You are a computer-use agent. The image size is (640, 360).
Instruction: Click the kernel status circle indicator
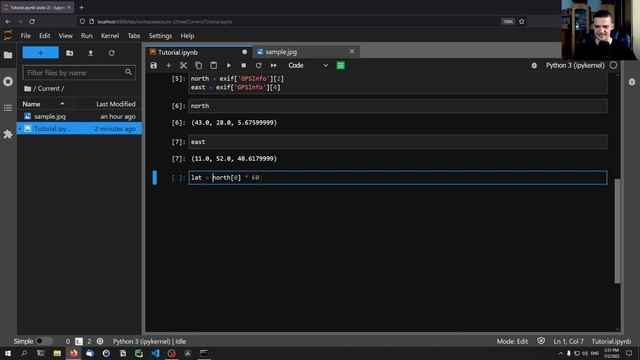pyautogui.click(x=613, y=65)
